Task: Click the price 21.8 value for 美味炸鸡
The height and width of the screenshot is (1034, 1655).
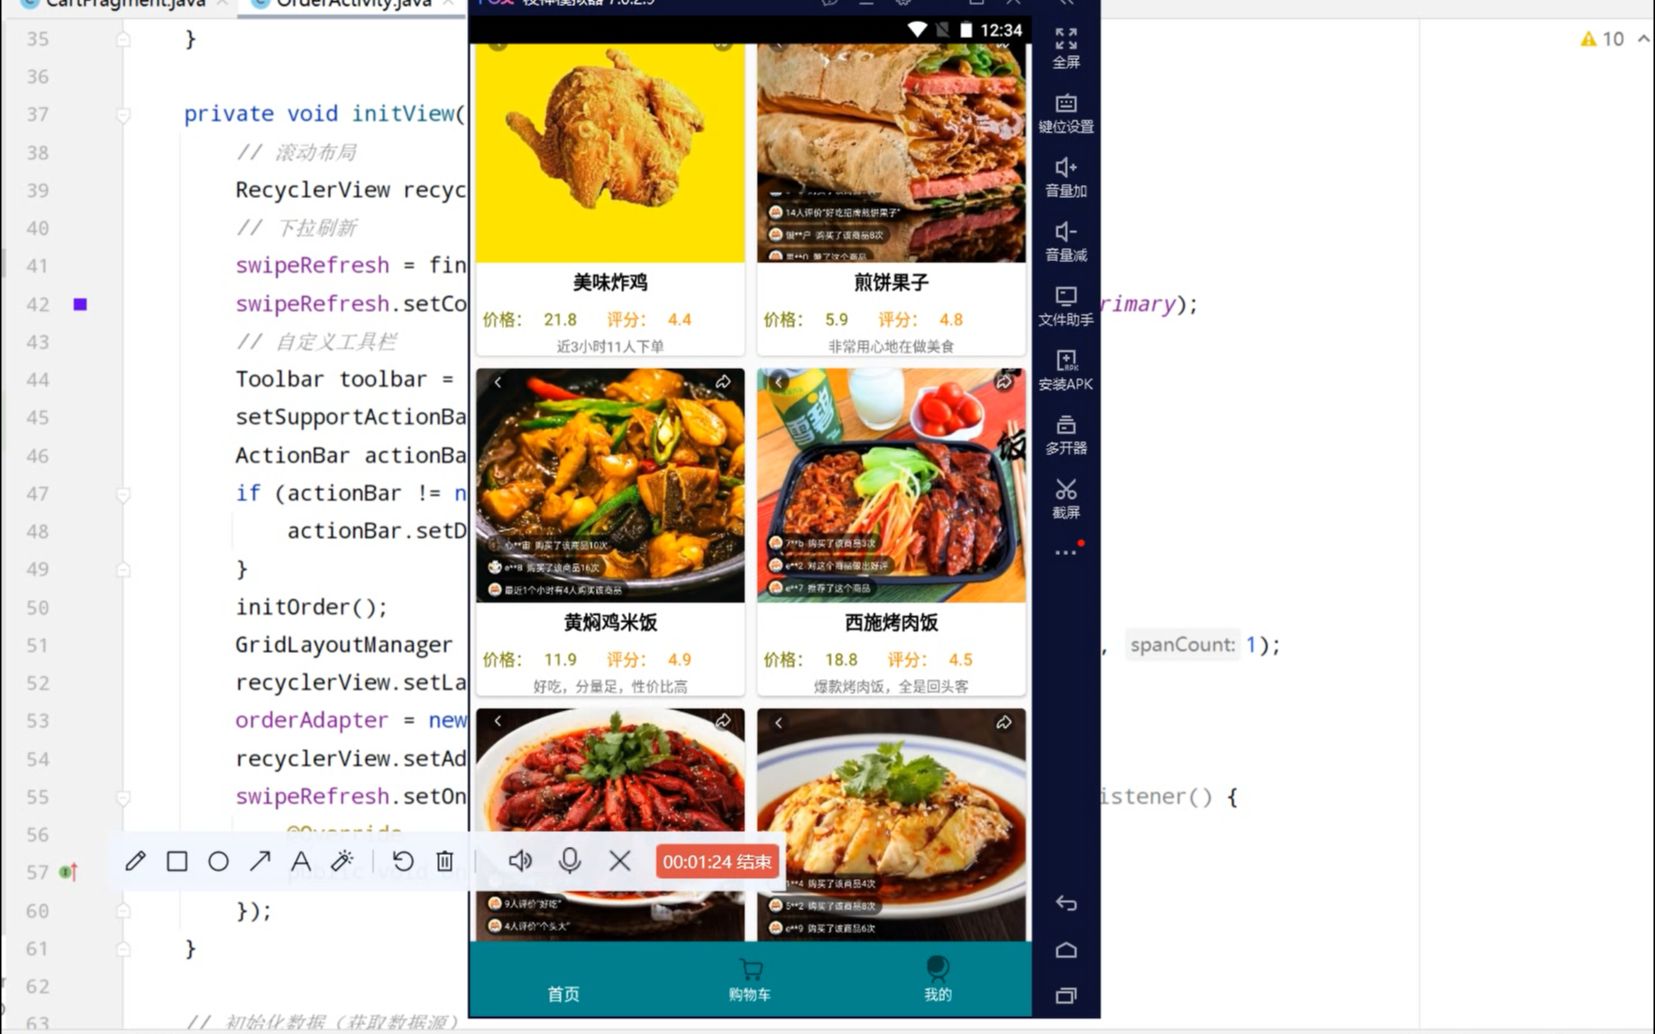Action: [x=560, y=320]
